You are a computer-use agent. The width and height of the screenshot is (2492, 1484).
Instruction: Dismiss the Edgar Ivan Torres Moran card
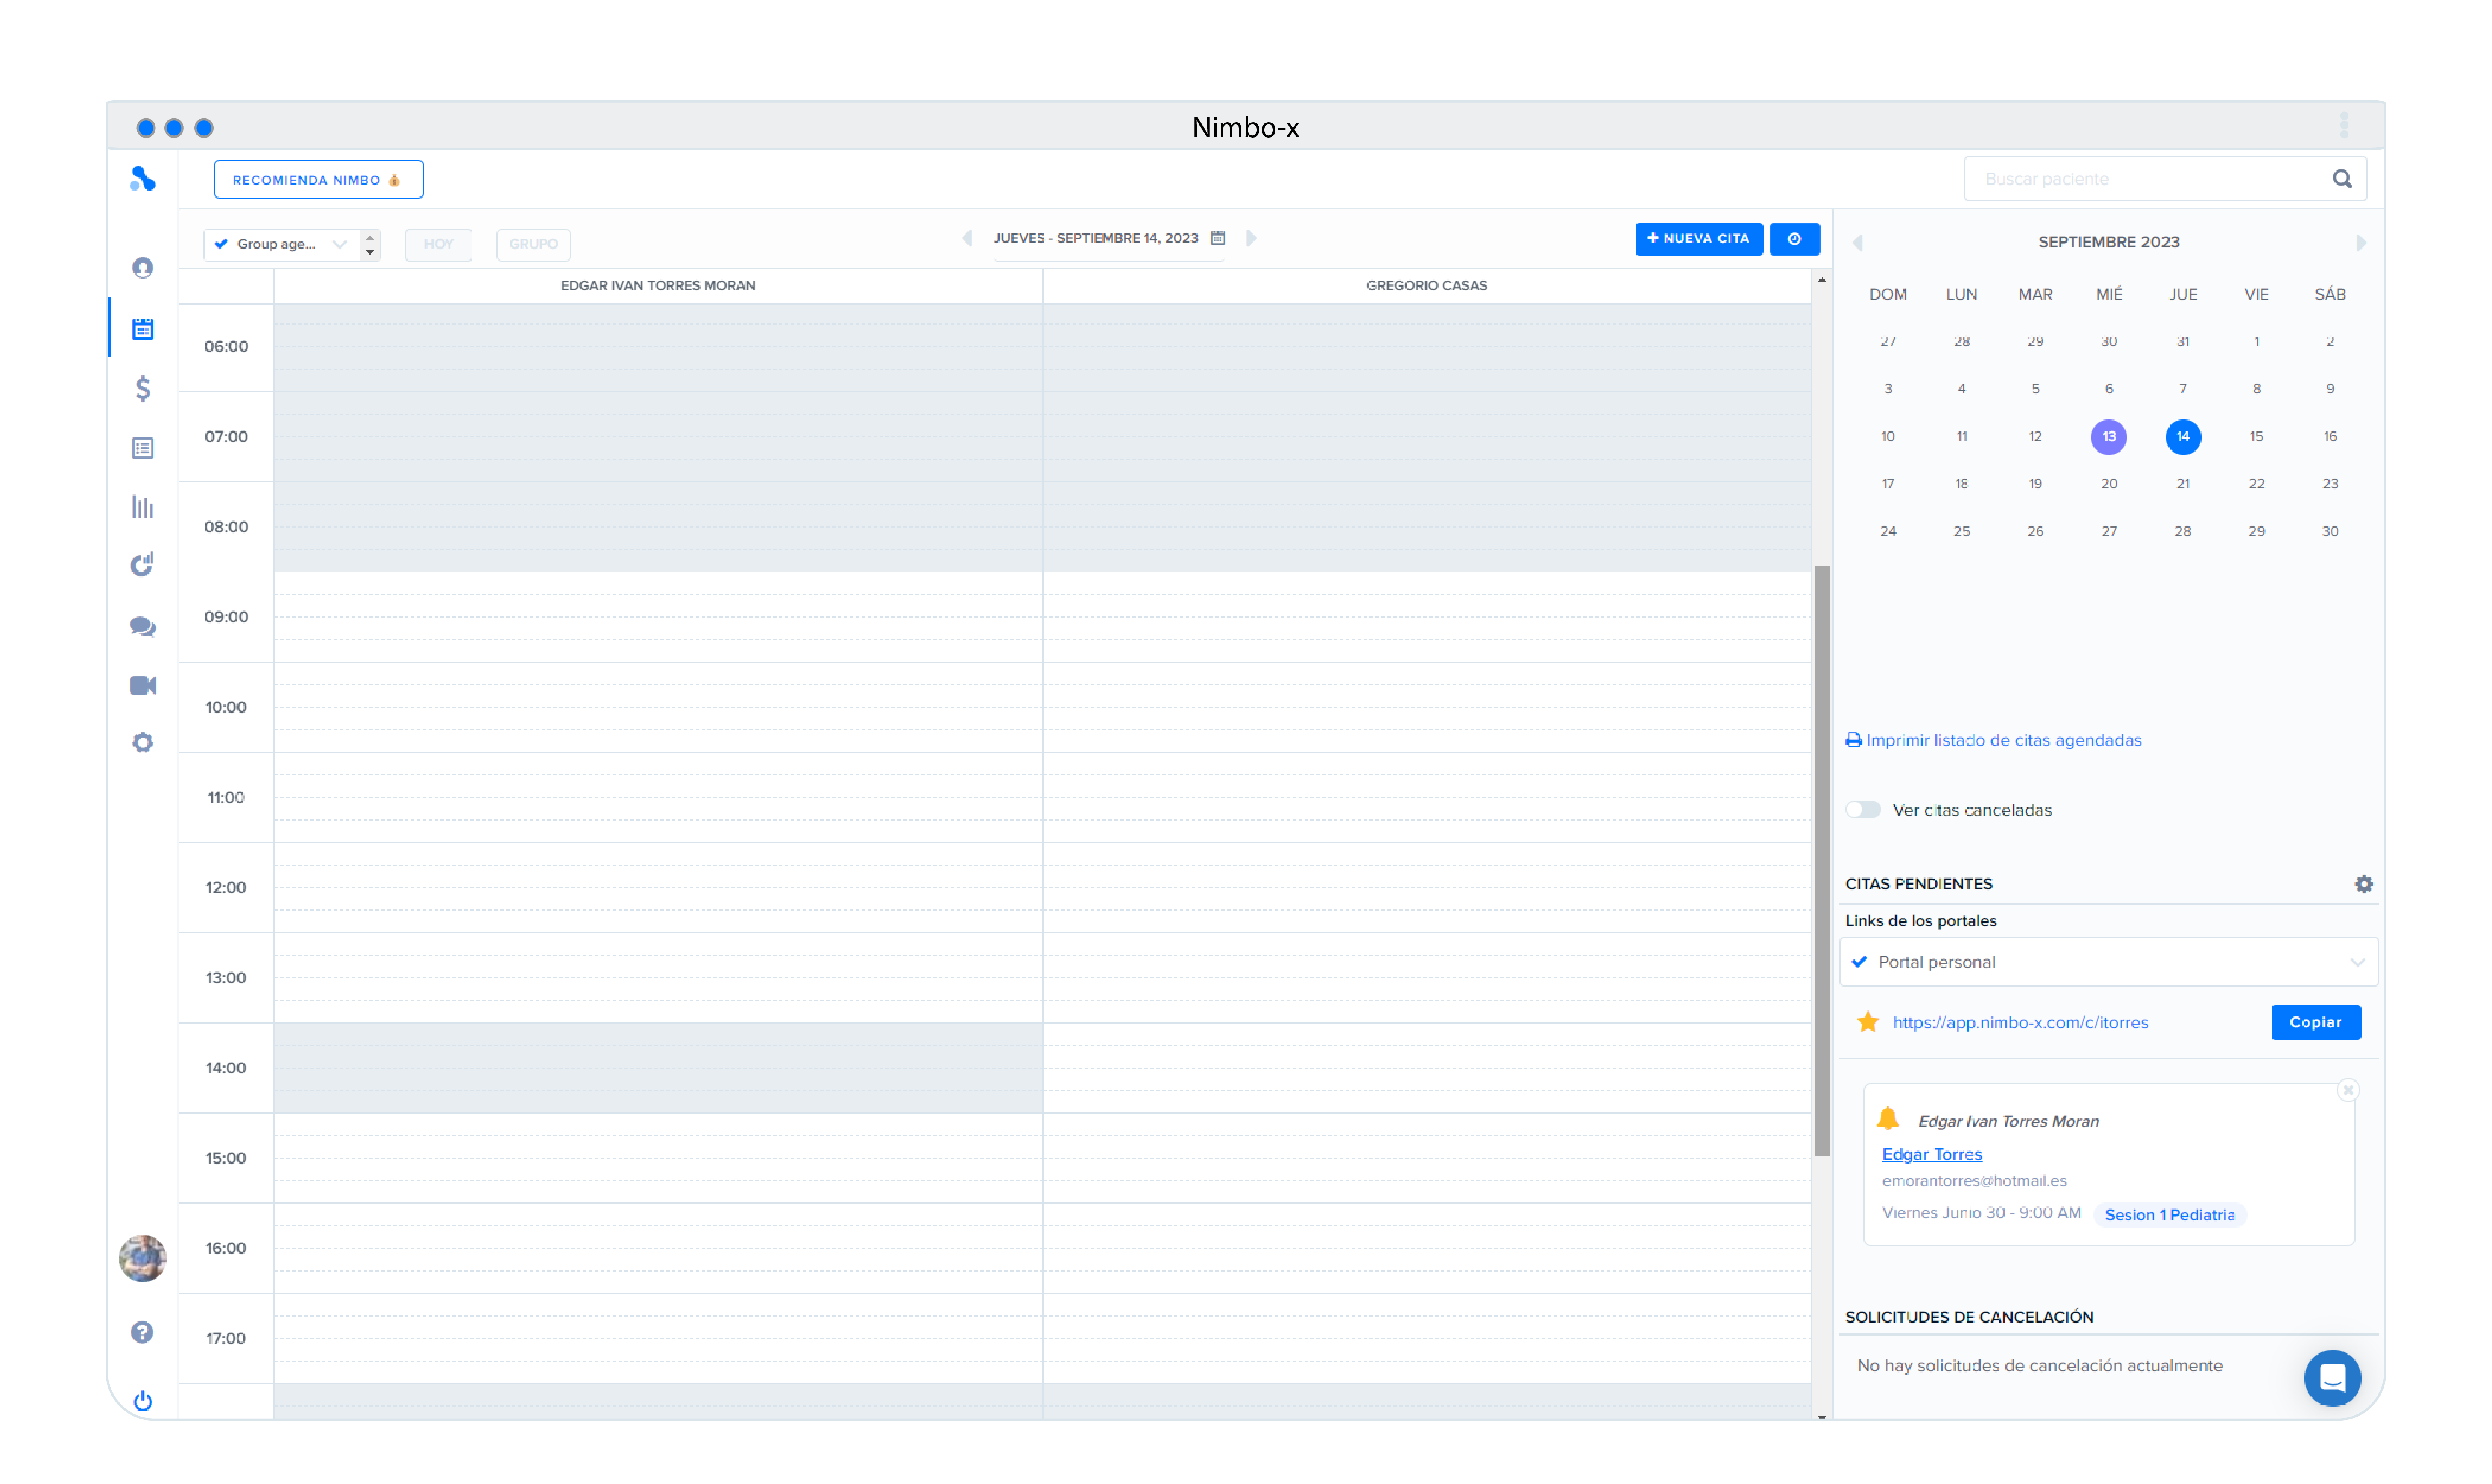click(2349, 1090)
